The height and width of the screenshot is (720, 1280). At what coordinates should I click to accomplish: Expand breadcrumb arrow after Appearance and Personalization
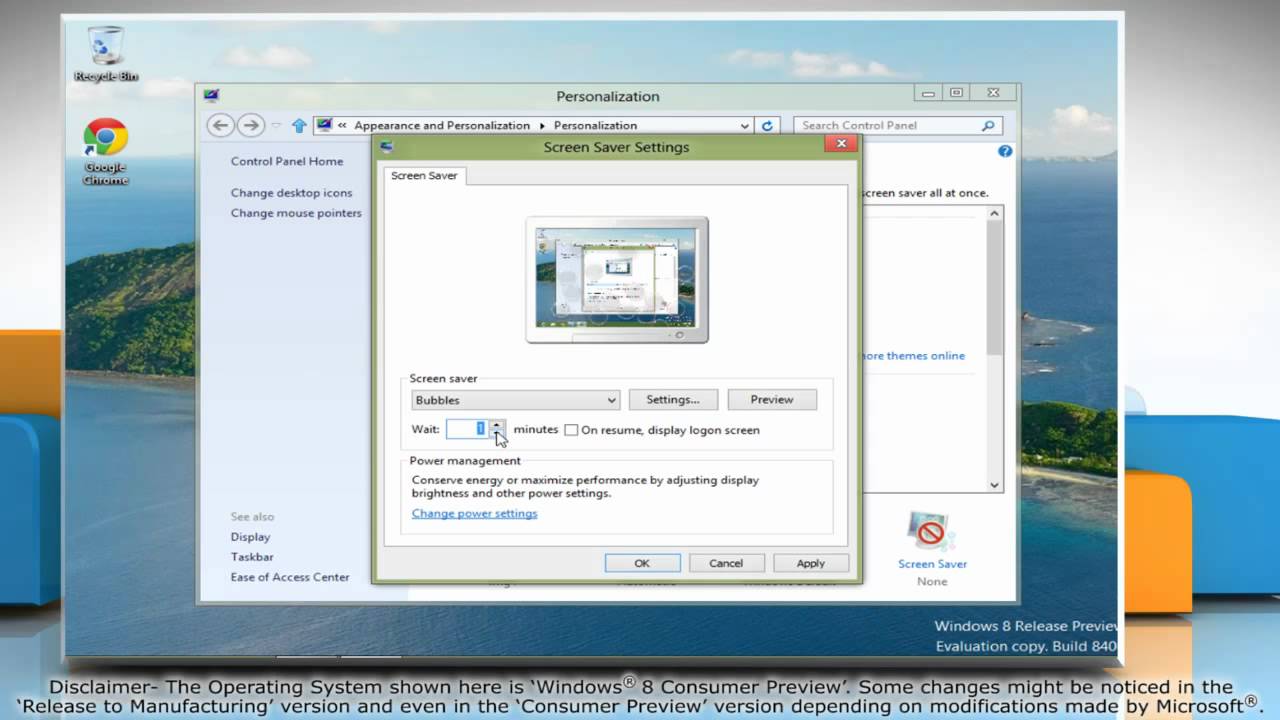click(543, 126)
